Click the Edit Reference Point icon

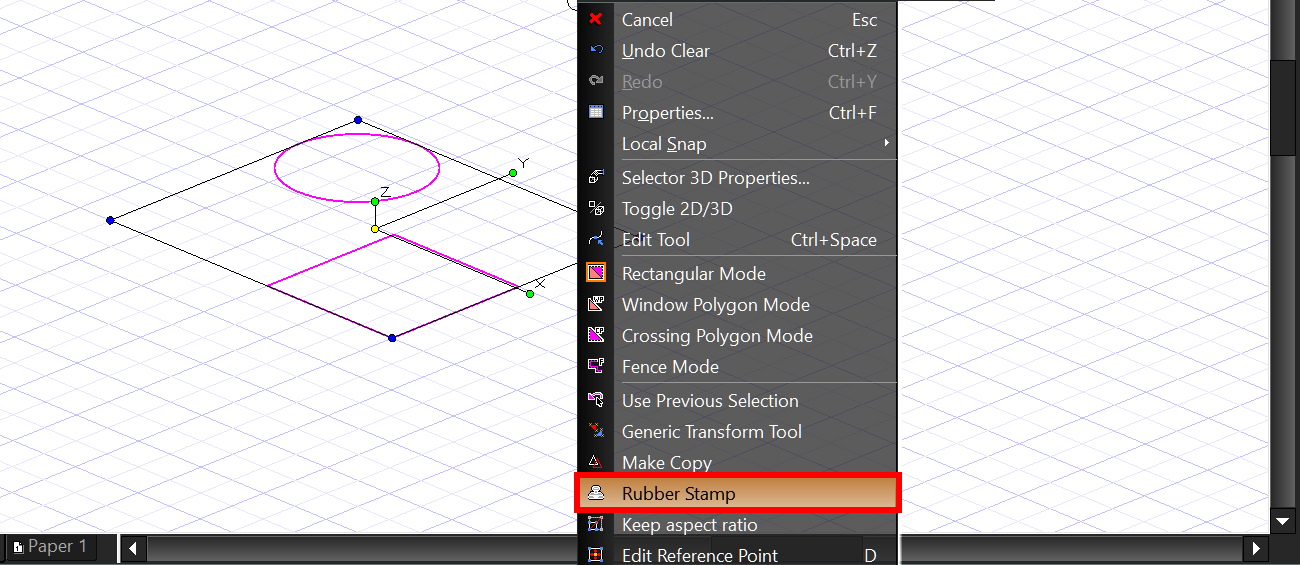(596, 554)
